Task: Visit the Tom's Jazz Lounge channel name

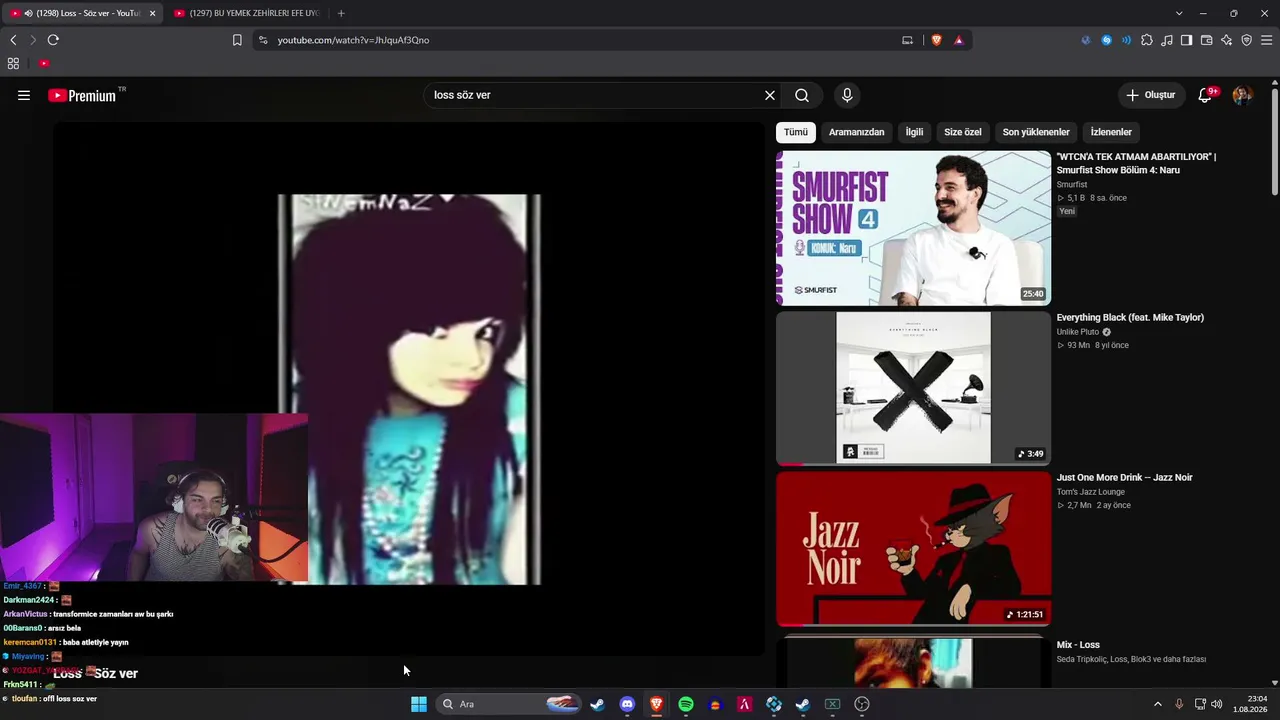Action: click(x=1091, y=492)
